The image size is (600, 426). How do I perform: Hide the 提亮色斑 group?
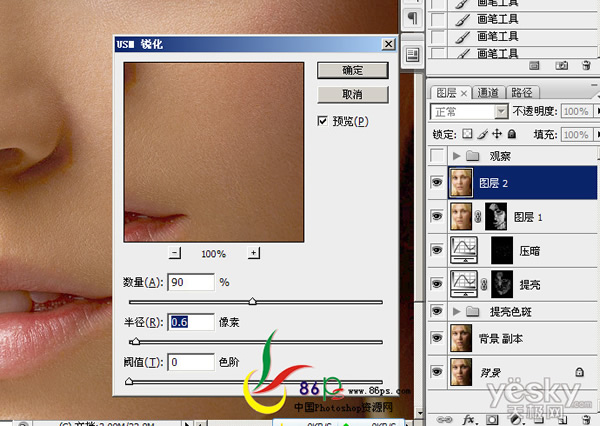coord(437,310)
